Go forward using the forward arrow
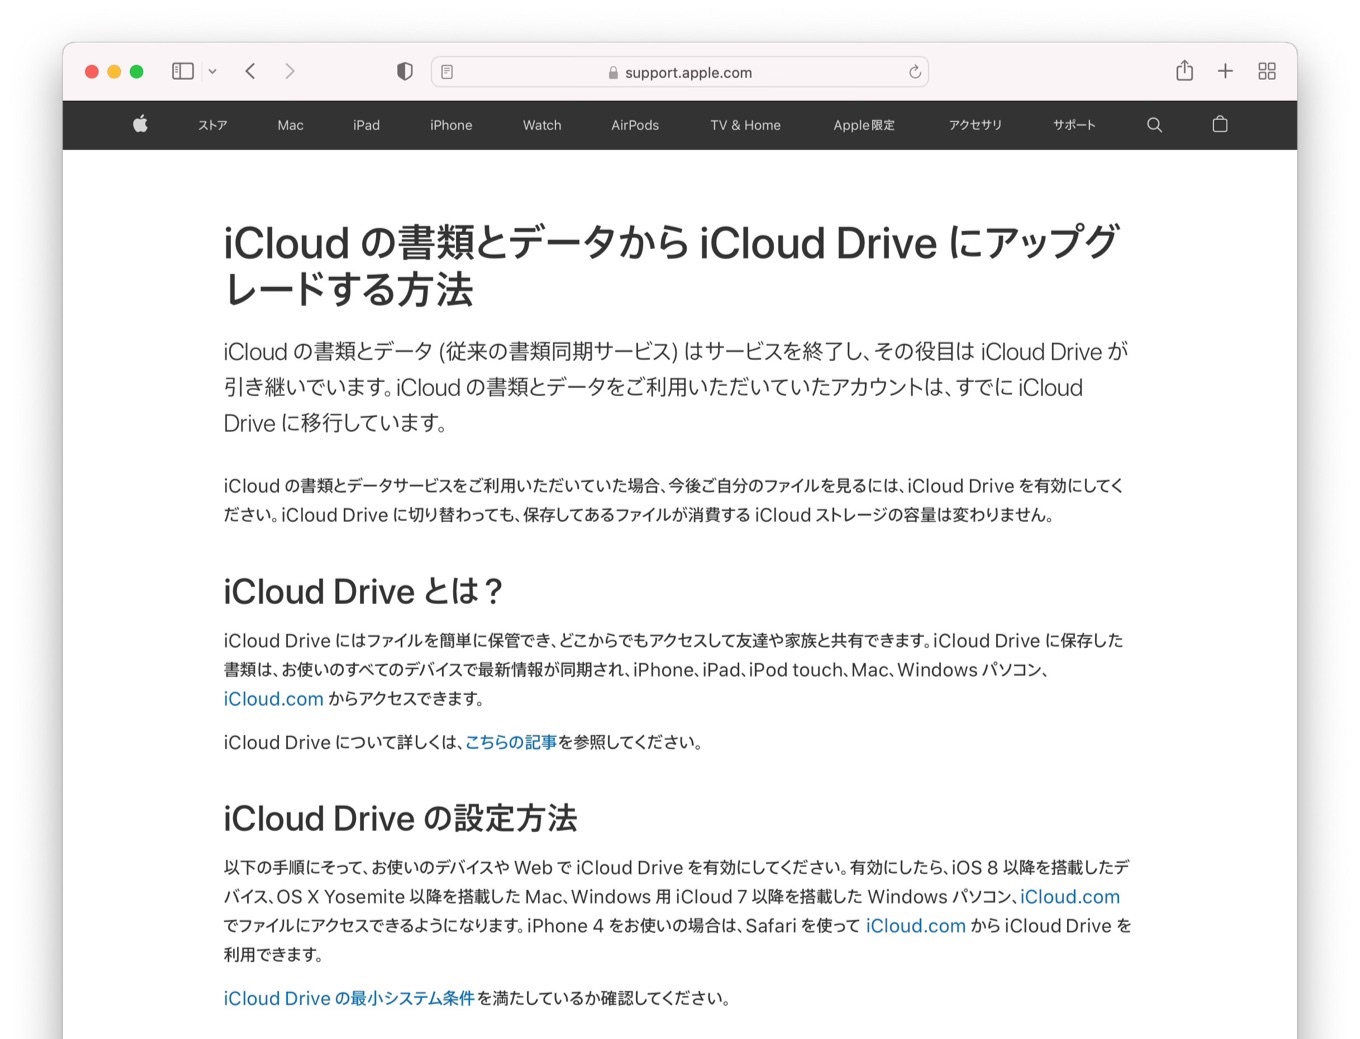The width and height of the screenshot is (1360, 1039). click(290, 71)
